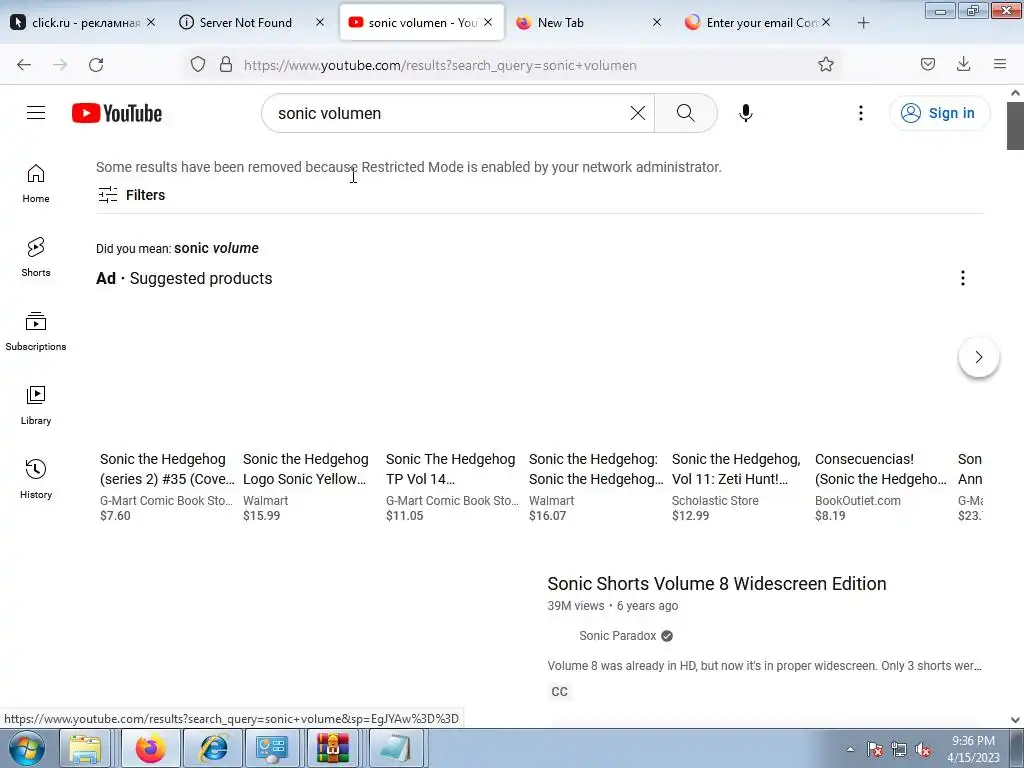Screen dimensions: 1024x768
Task: Reload the page with the refresh icon
Action: pyautogui.click(x=96, y=65)
